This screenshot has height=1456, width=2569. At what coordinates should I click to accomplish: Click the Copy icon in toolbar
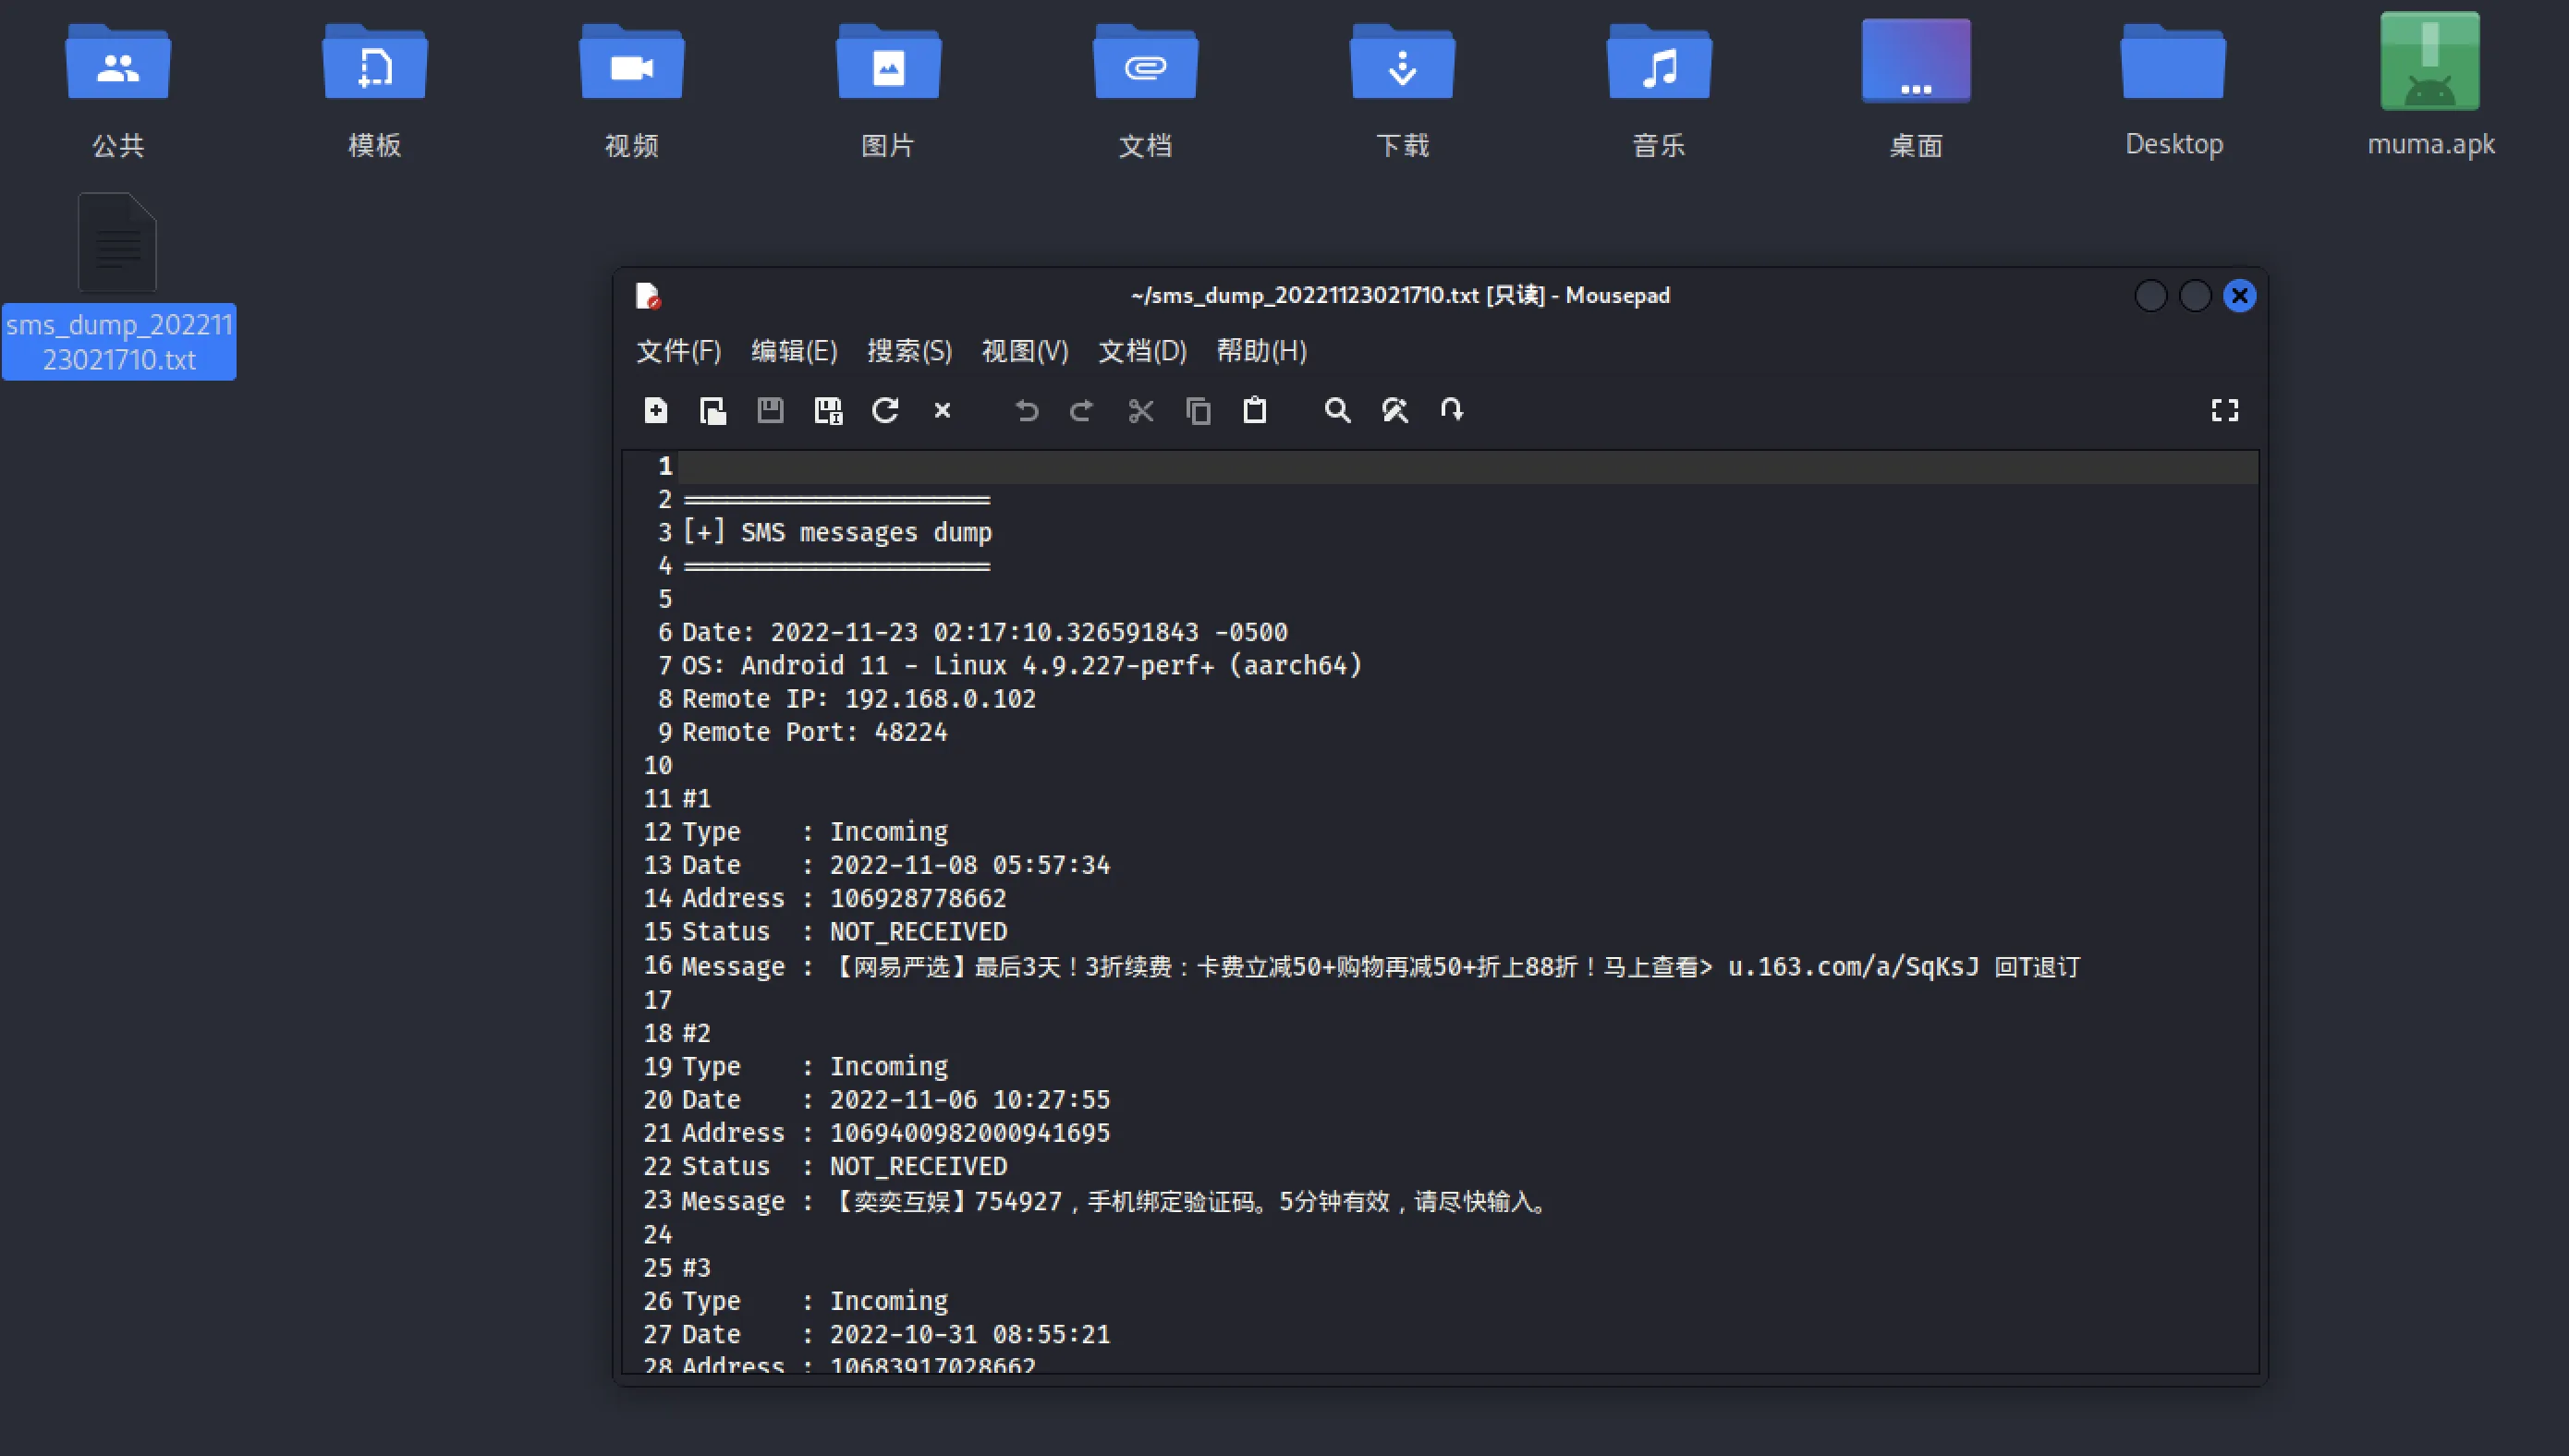coord(1198,410)
